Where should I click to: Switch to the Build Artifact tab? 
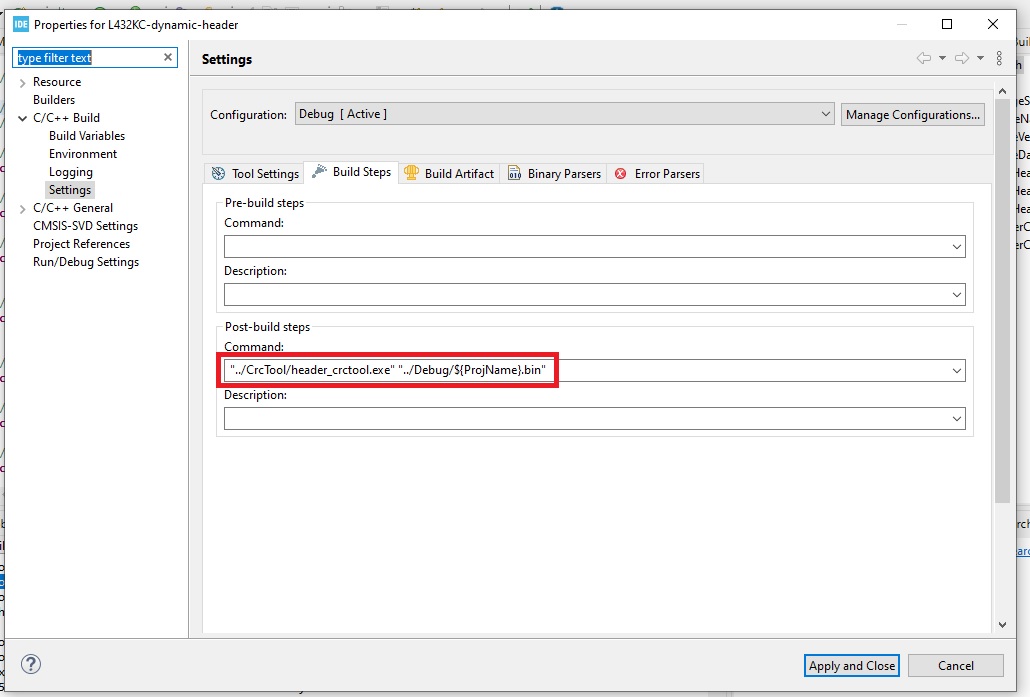[448, 173]
